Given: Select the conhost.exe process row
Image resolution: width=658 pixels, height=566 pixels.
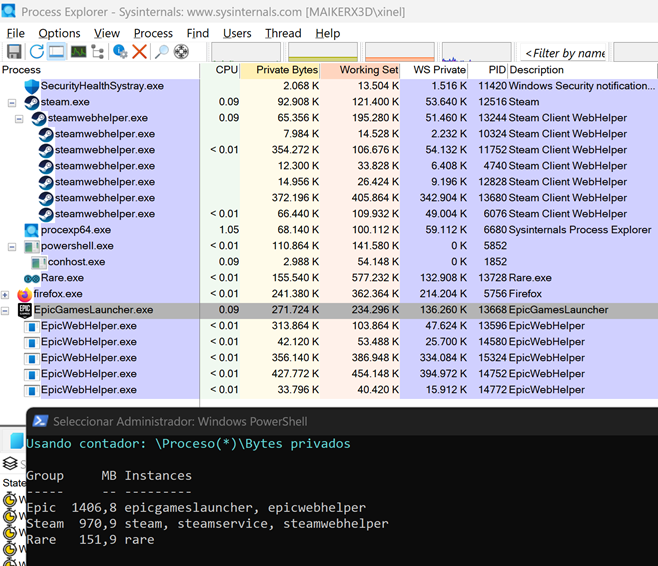Looking at the screenshot, I should point(329,262).
